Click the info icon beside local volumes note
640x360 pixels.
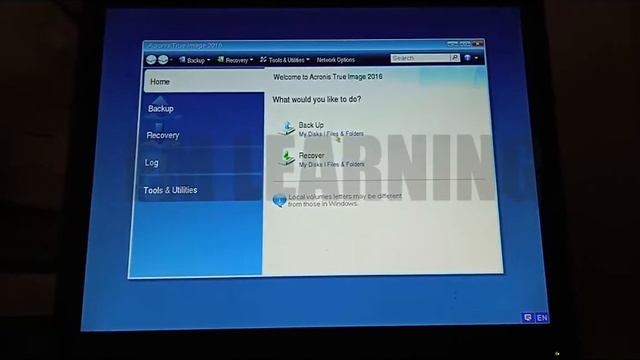coord(279,200)
